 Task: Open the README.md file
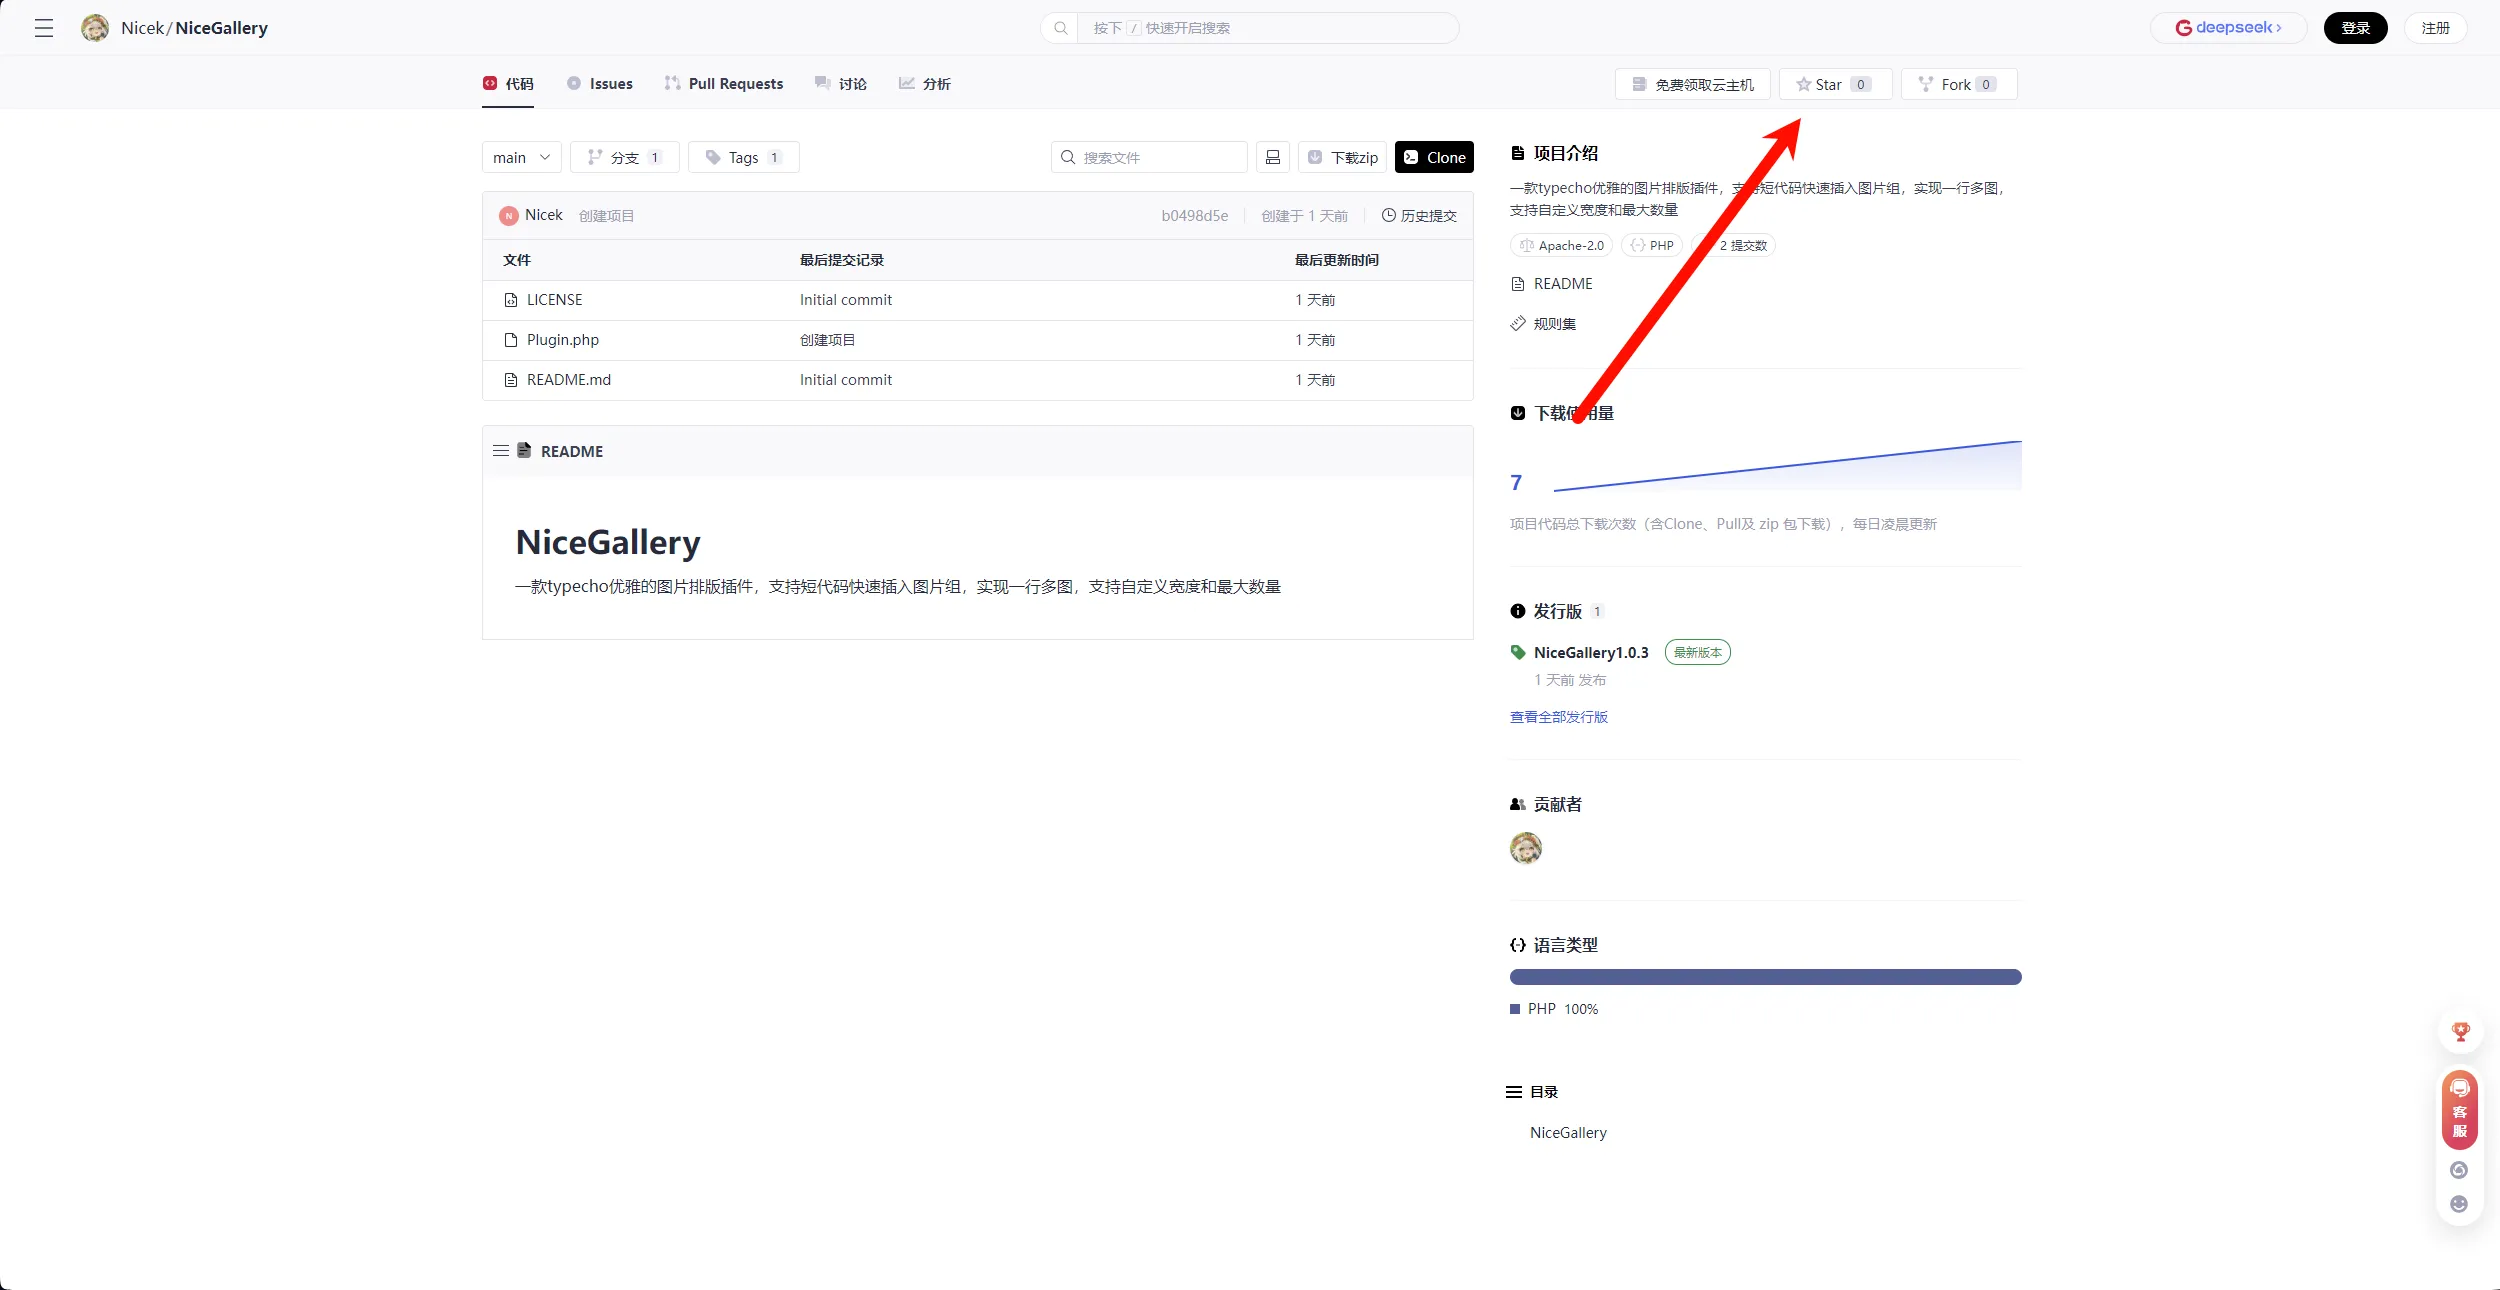point(568,380)
